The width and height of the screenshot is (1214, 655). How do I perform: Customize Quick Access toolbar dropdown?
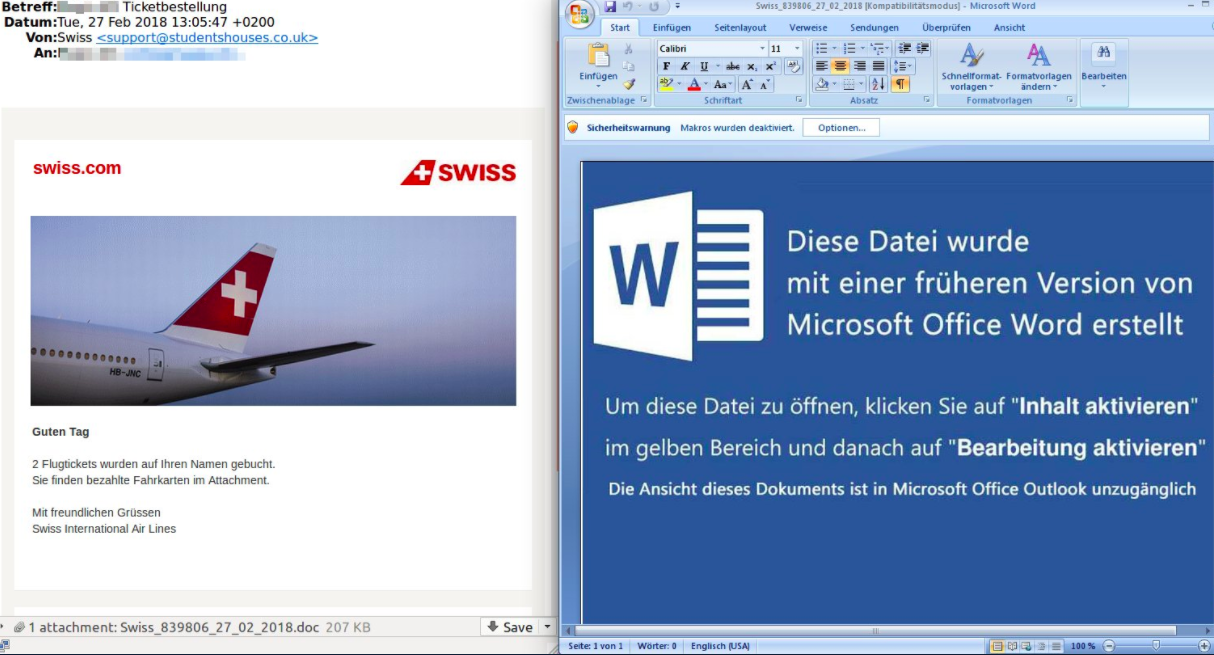[x=678, y=6]
